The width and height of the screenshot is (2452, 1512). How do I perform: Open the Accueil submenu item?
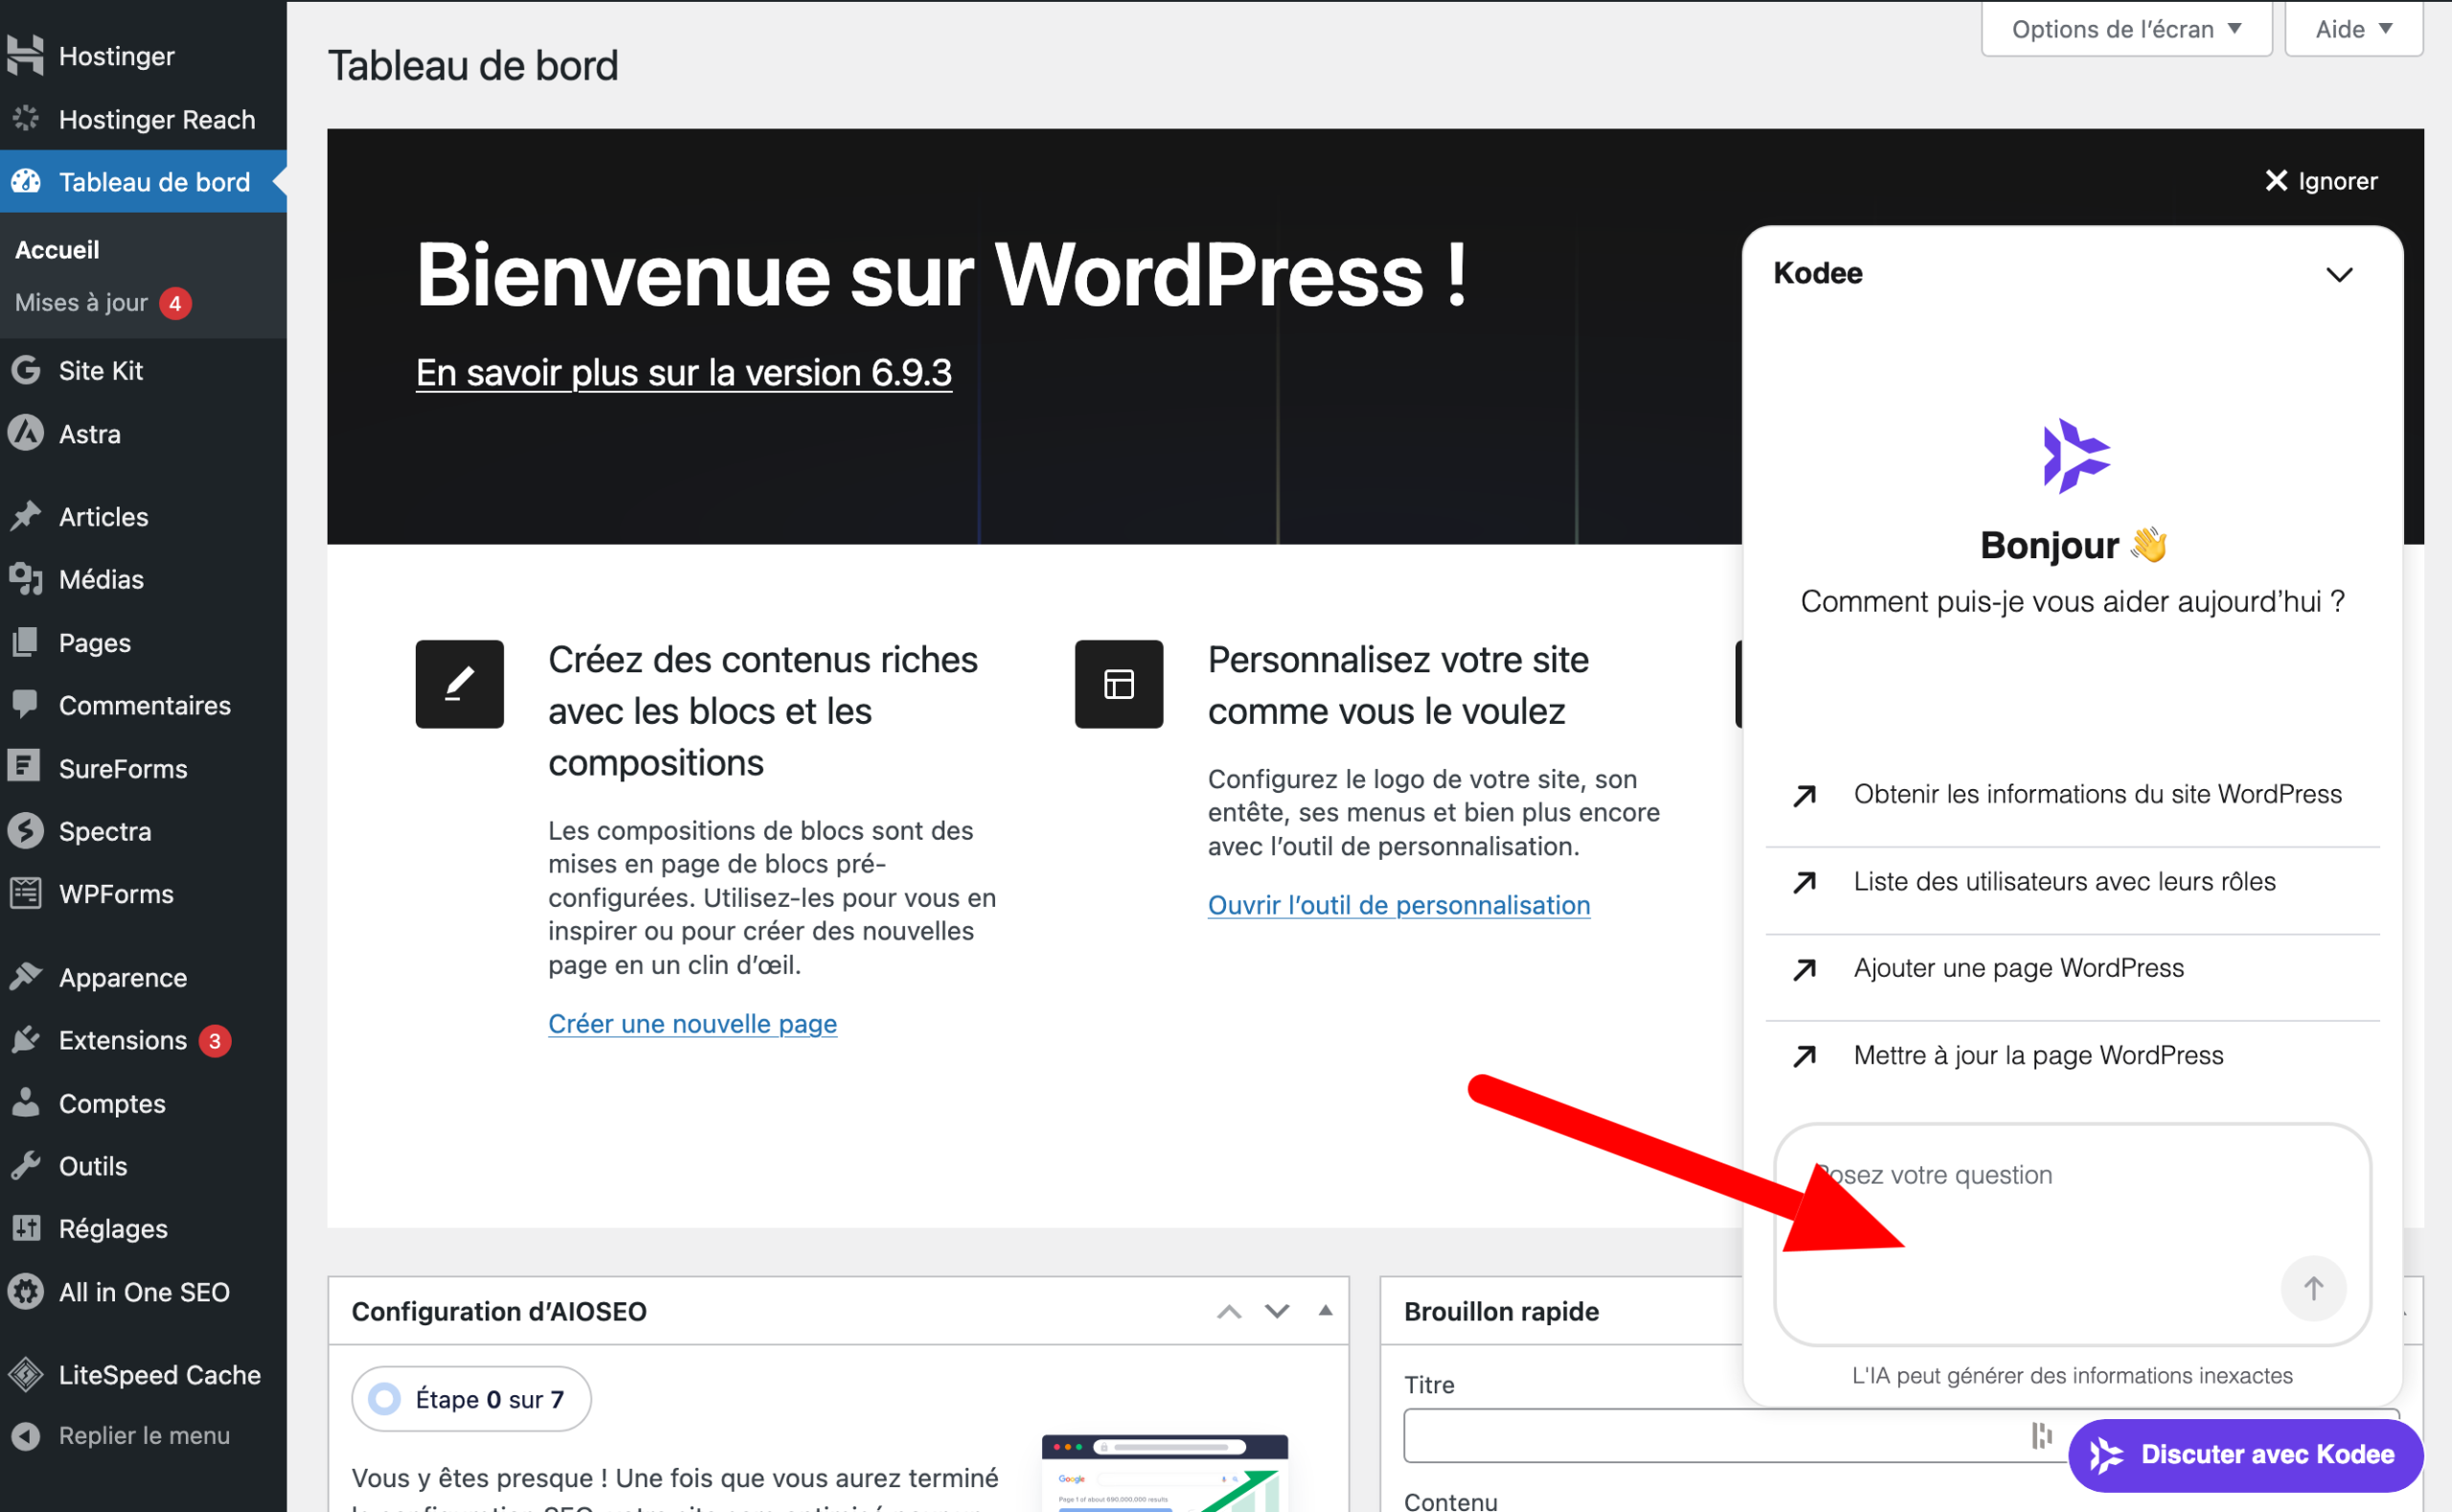tap(57, 249)
